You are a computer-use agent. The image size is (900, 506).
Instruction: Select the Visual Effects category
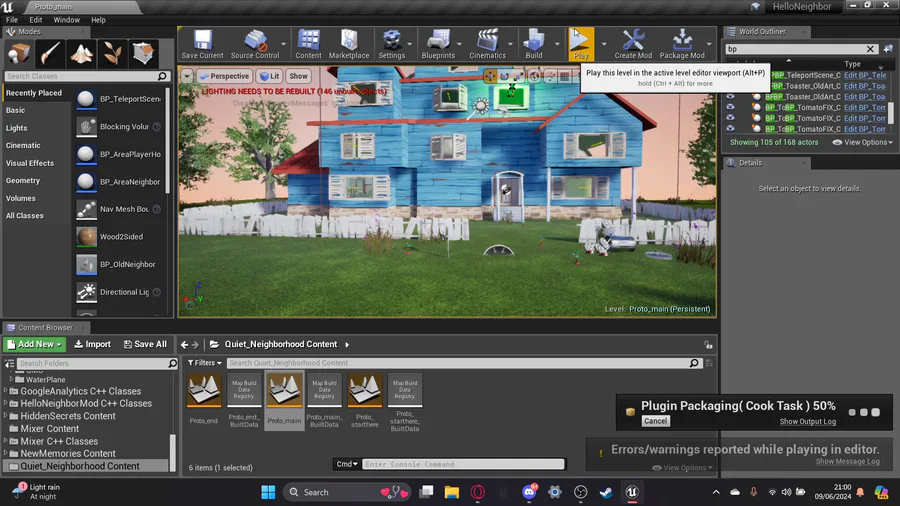[x=30, y=163]
